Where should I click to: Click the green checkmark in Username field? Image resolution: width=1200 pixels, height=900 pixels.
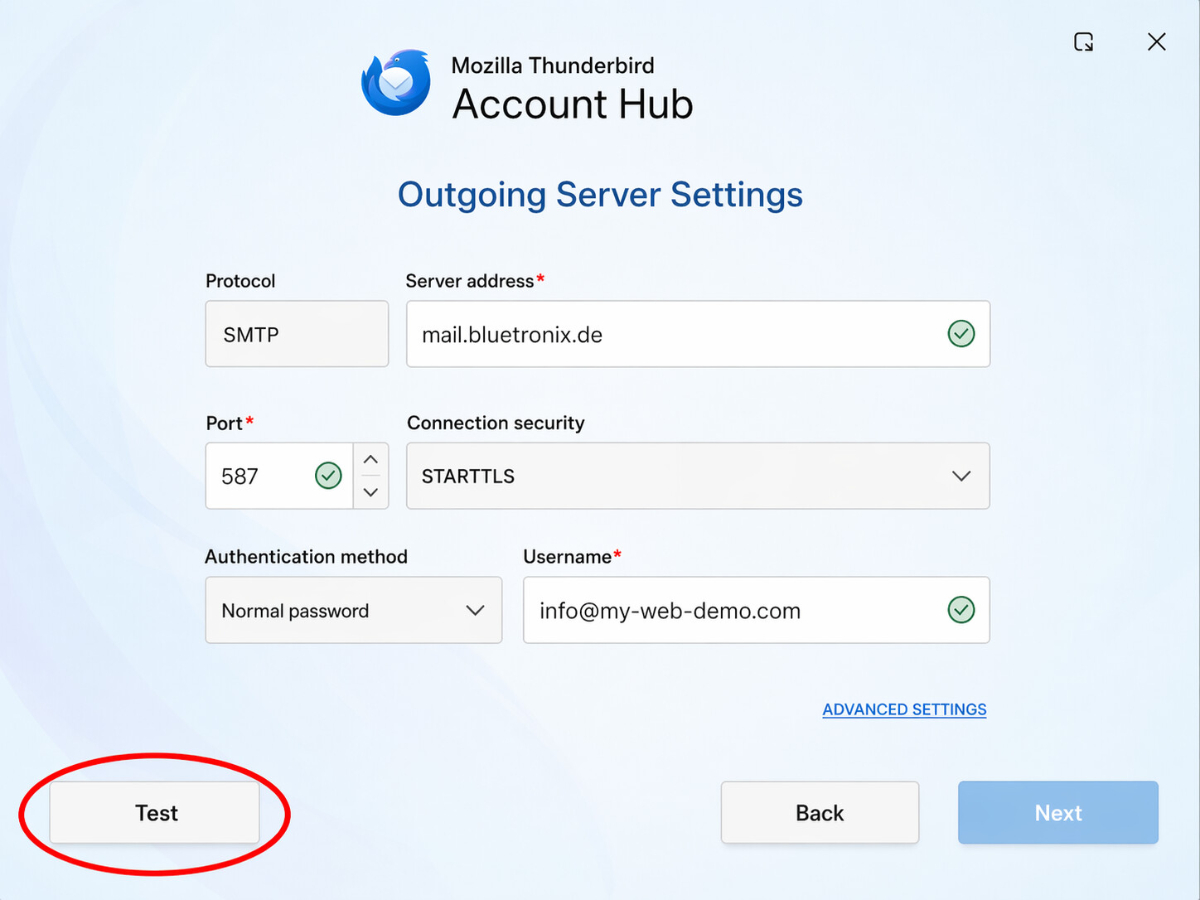(x=961, y=610)
